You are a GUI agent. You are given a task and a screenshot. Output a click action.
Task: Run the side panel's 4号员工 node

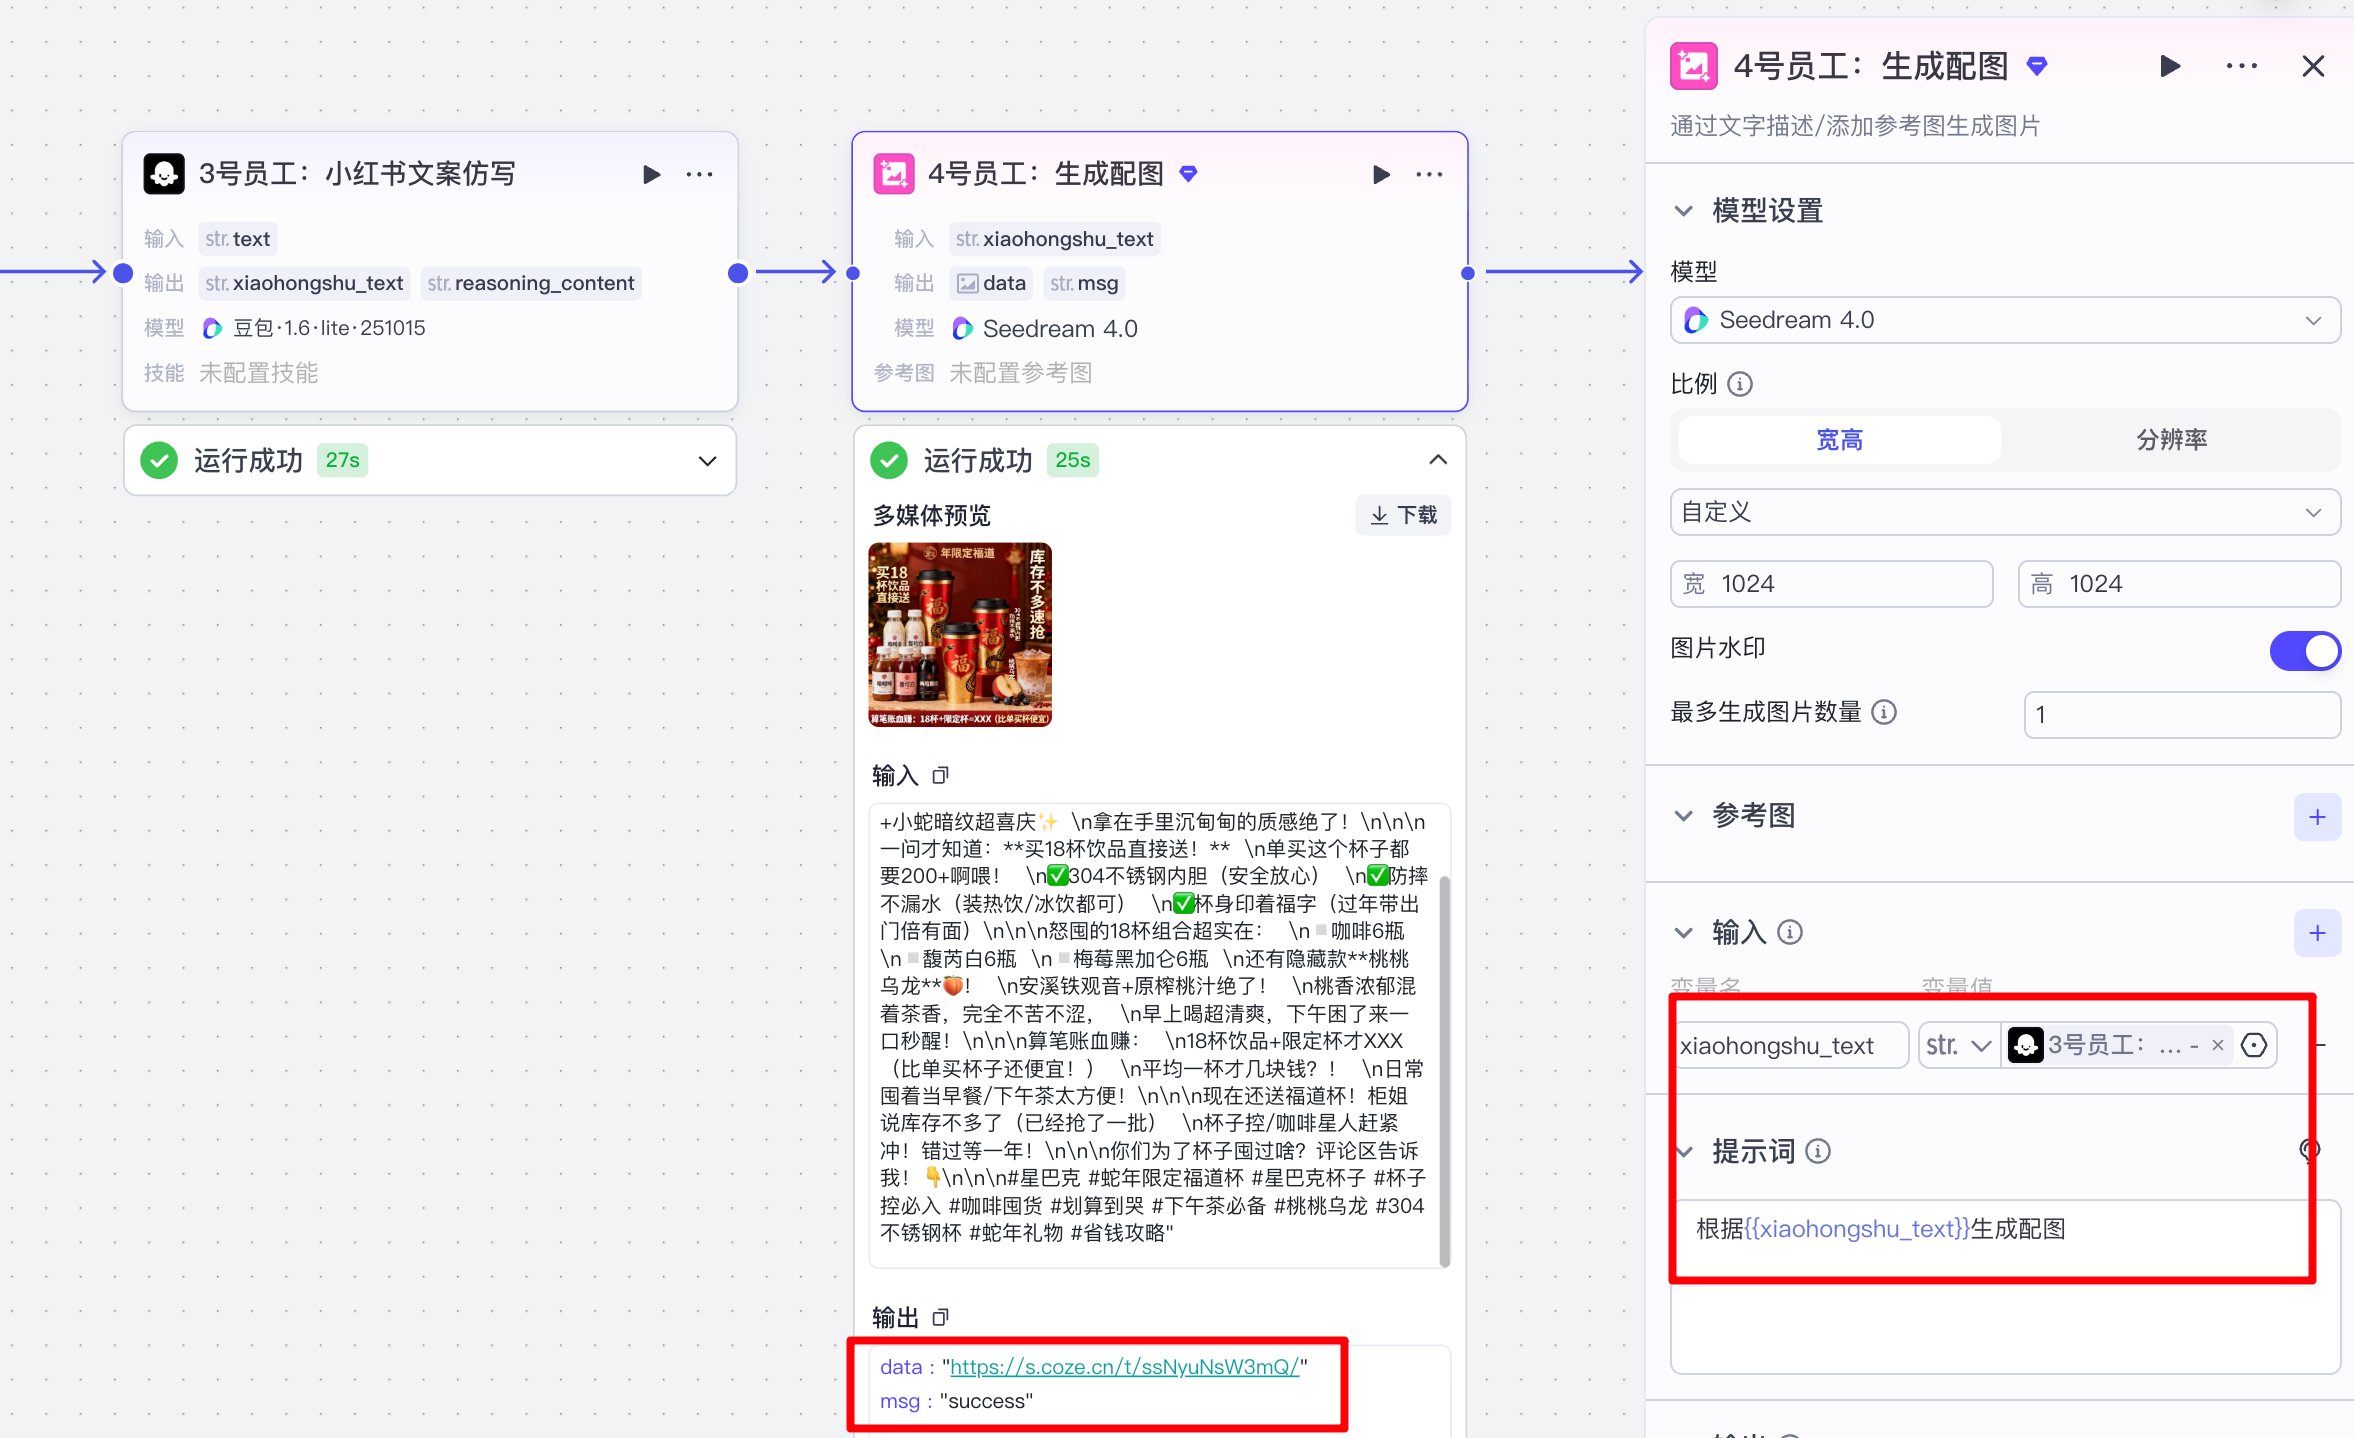point(2169,66)
